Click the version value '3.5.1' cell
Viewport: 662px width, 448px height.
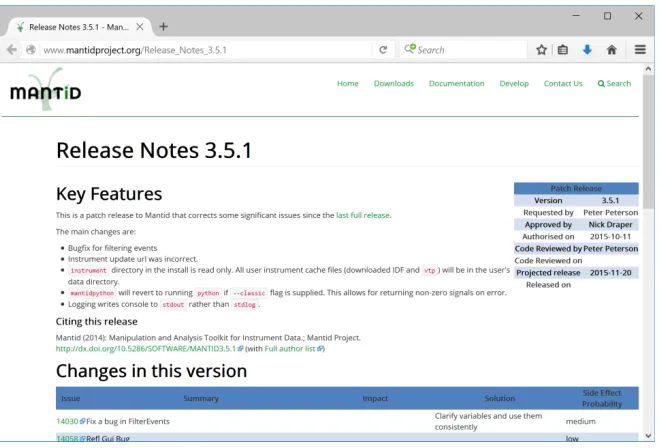point(610,201)
